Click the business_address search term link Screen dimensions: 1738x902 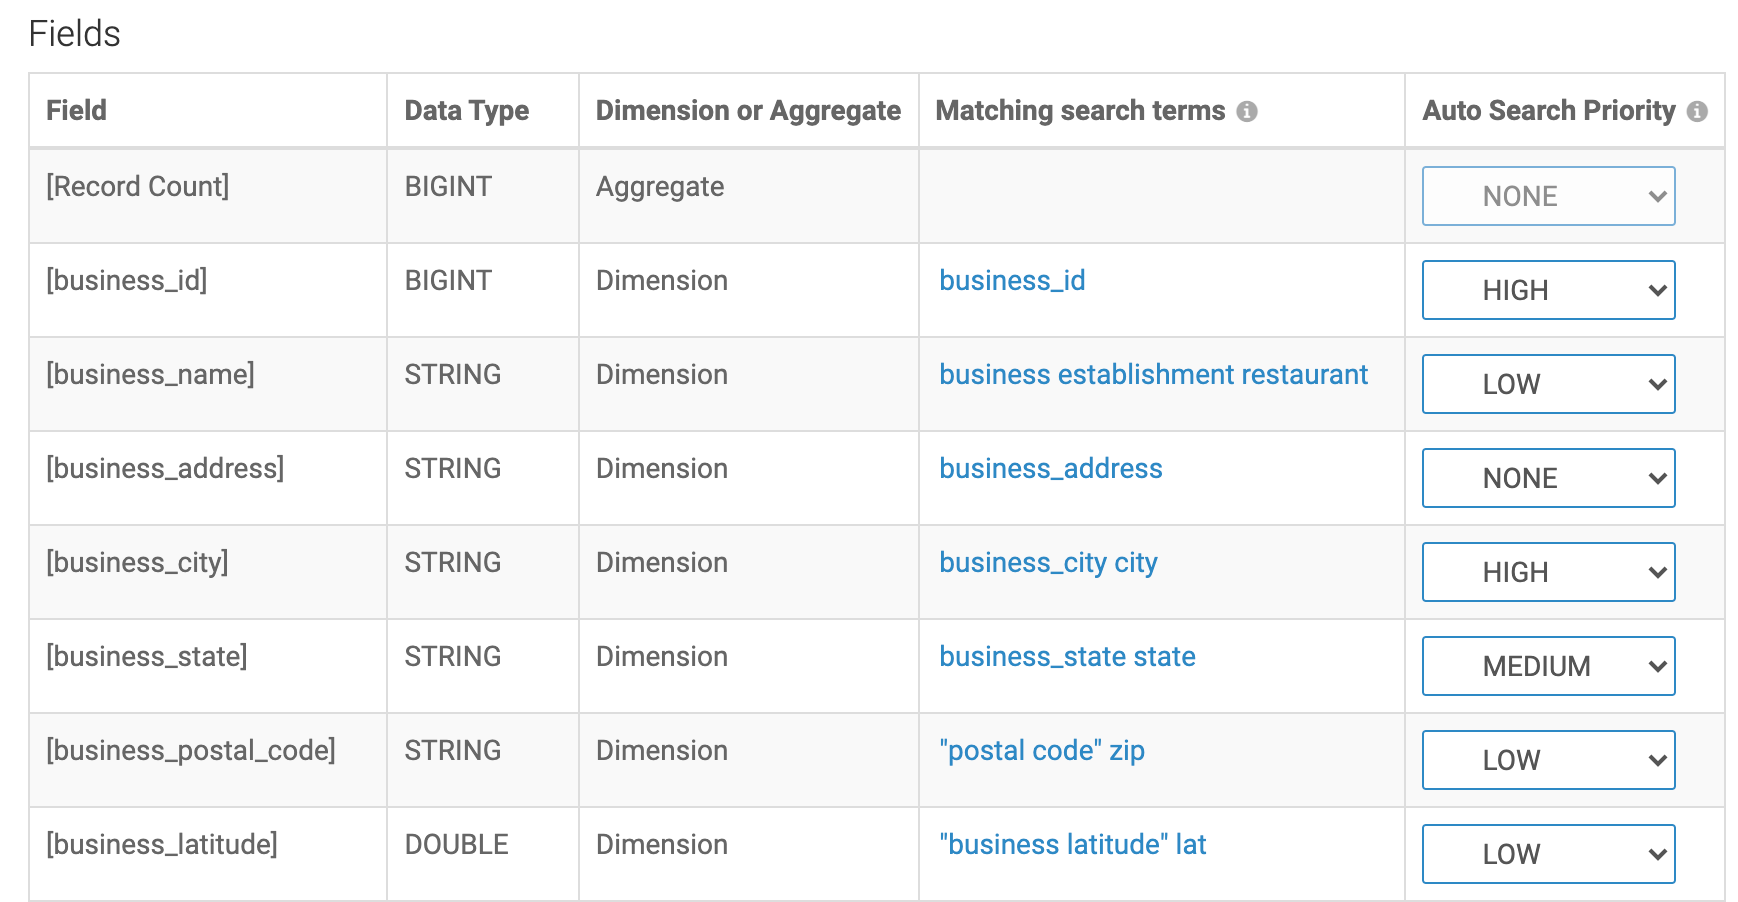(1050, 469)
